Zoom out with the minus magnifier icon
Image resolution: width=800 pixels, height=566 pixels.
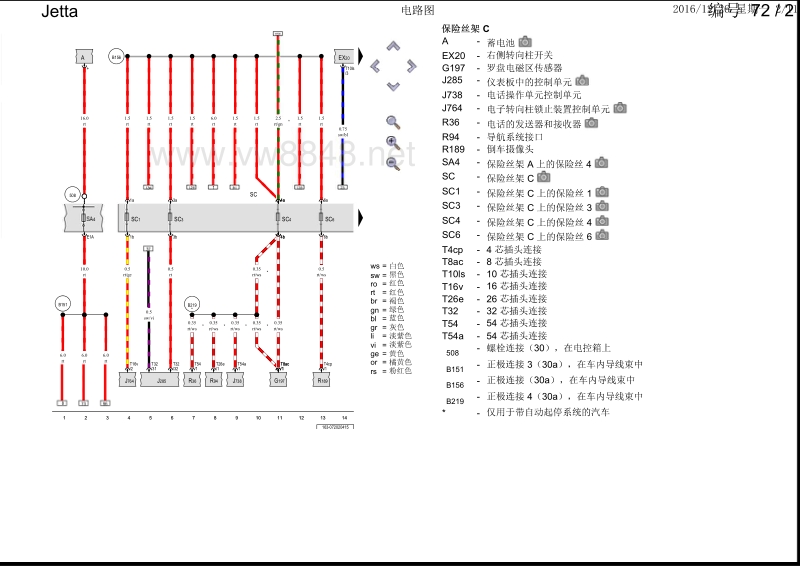393,163
